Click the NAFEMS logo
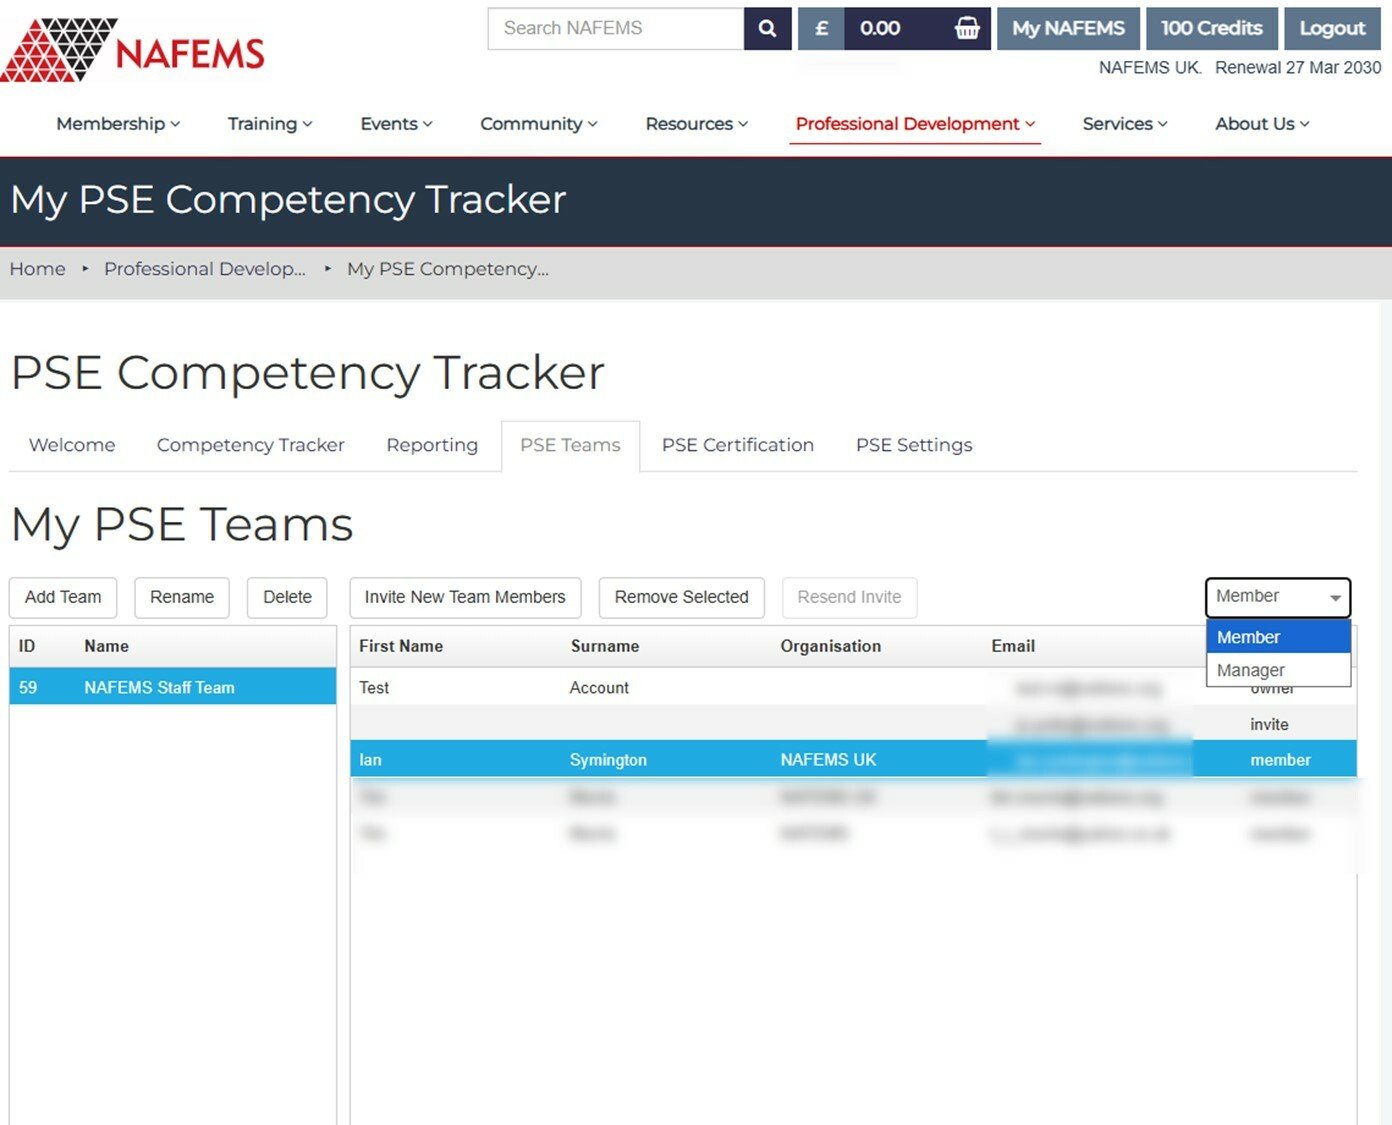Image resolution: width=1392 pixels, height=1125 pixels. 133,50
